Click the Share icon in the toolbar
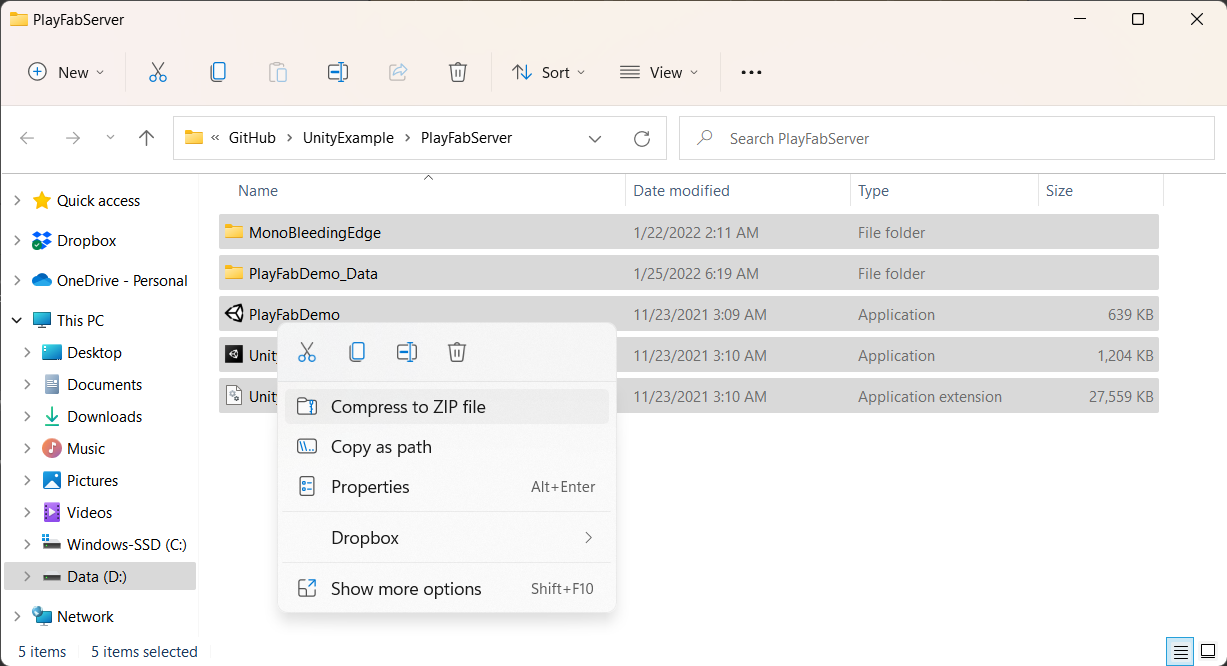Viewport: 1227px width, 666px height. [398, 72]
